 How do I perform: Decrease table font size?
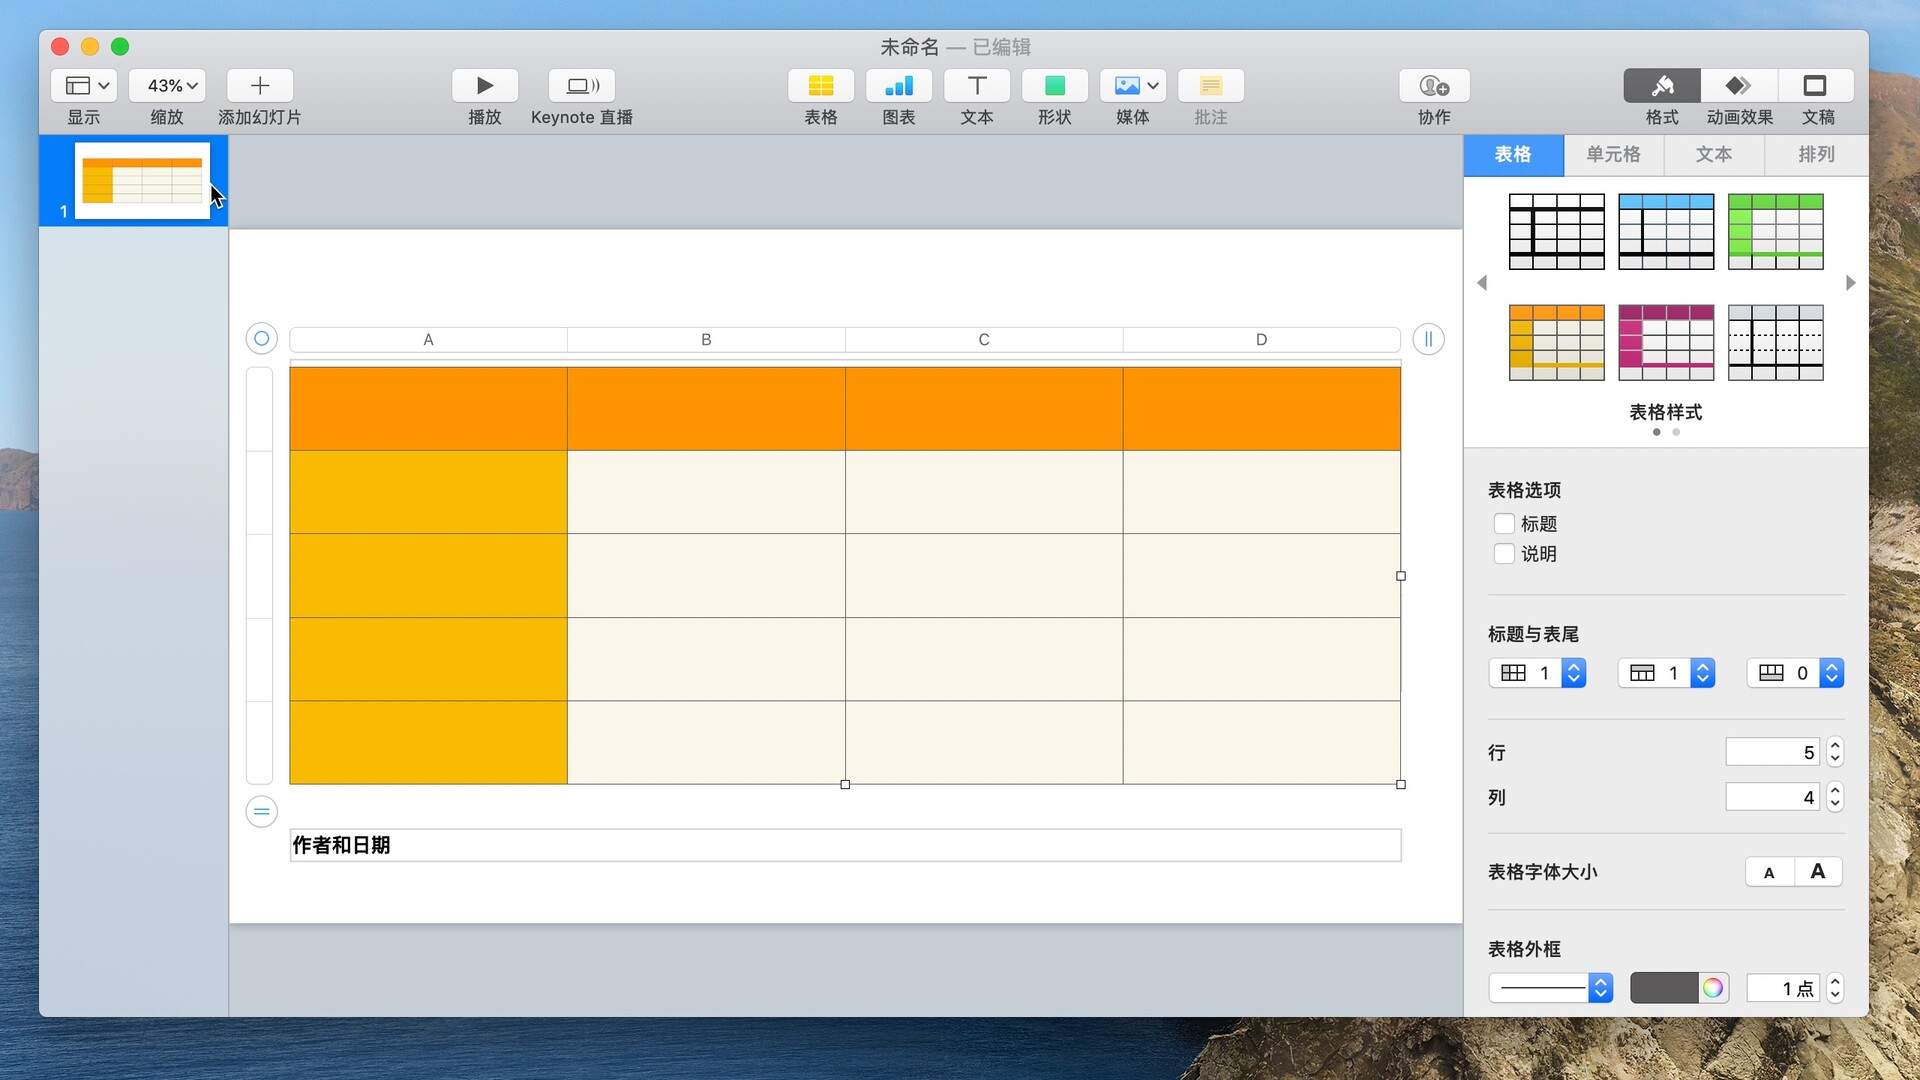tap(1769, 872)
